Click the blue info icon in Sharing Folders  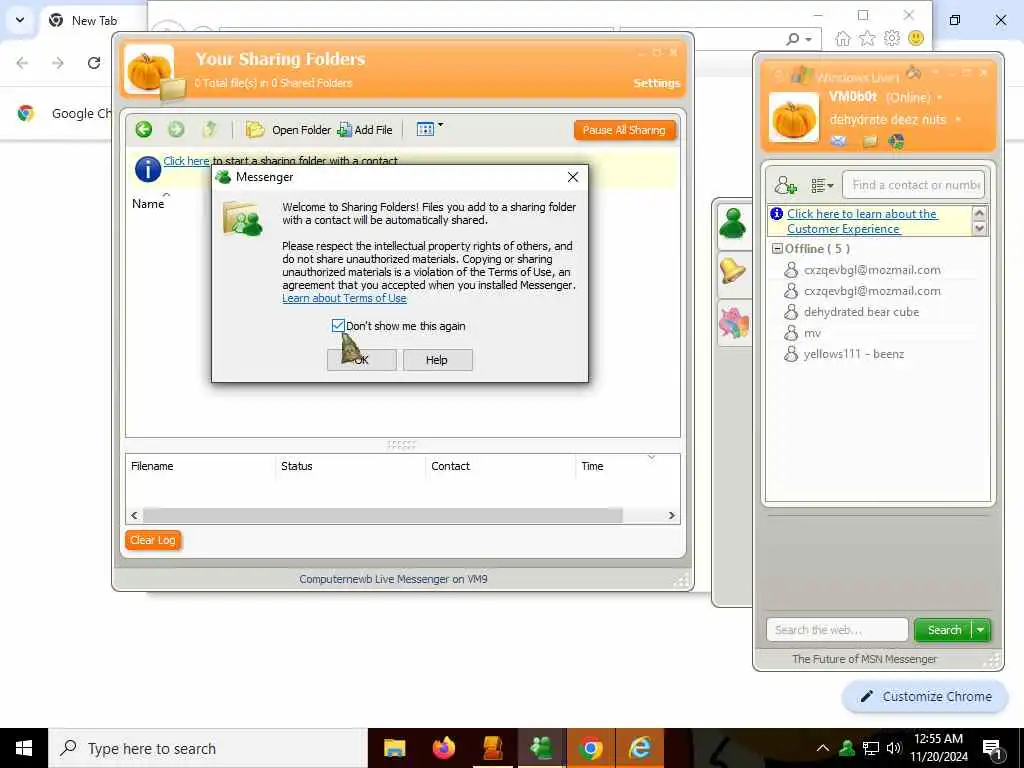(148, 169)
